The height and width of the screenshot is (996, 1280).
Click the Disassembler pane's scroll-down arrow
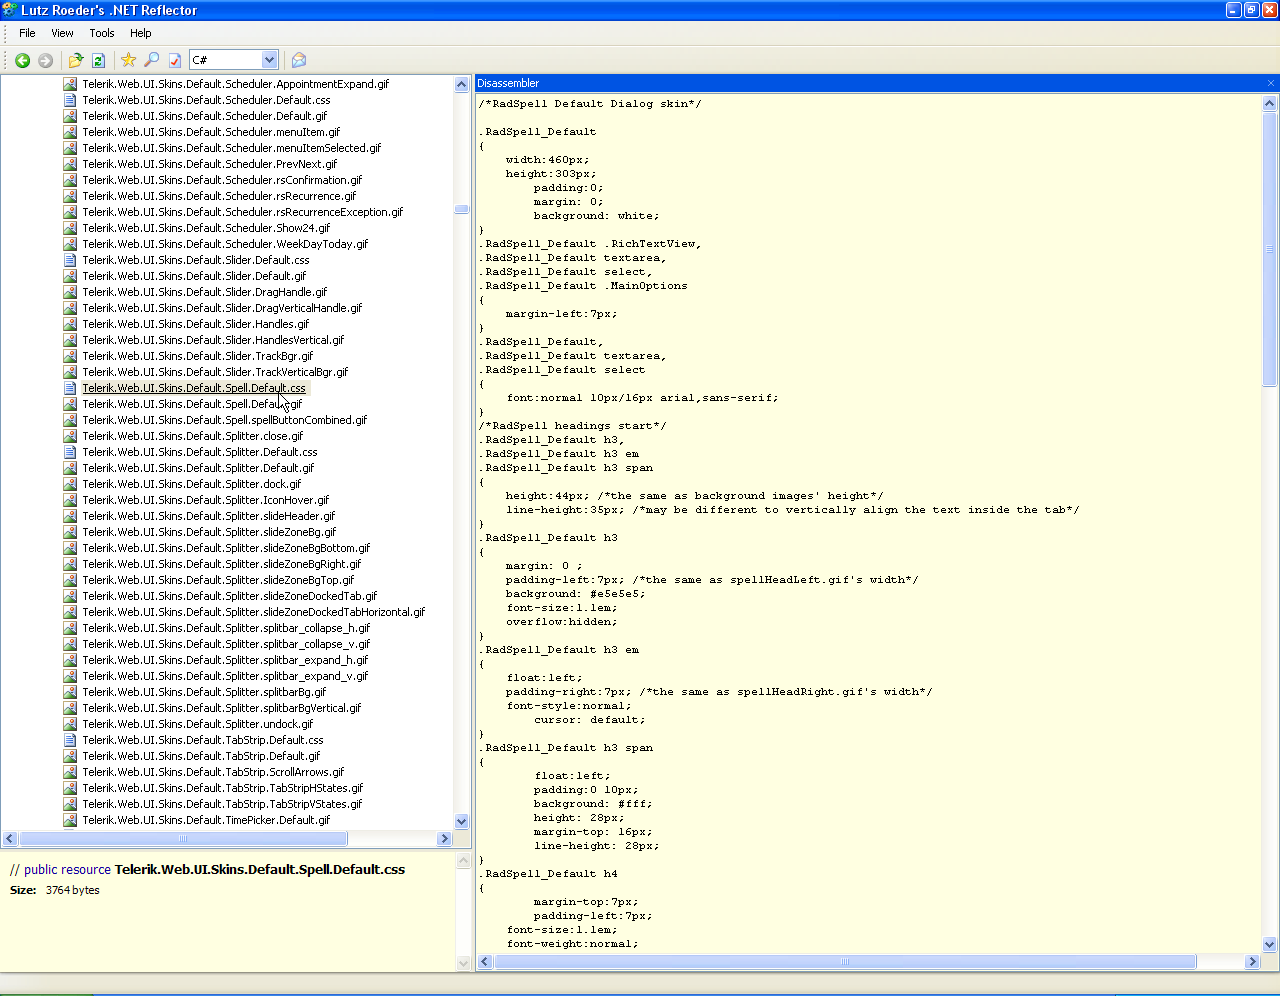[x=1270, y=944]
